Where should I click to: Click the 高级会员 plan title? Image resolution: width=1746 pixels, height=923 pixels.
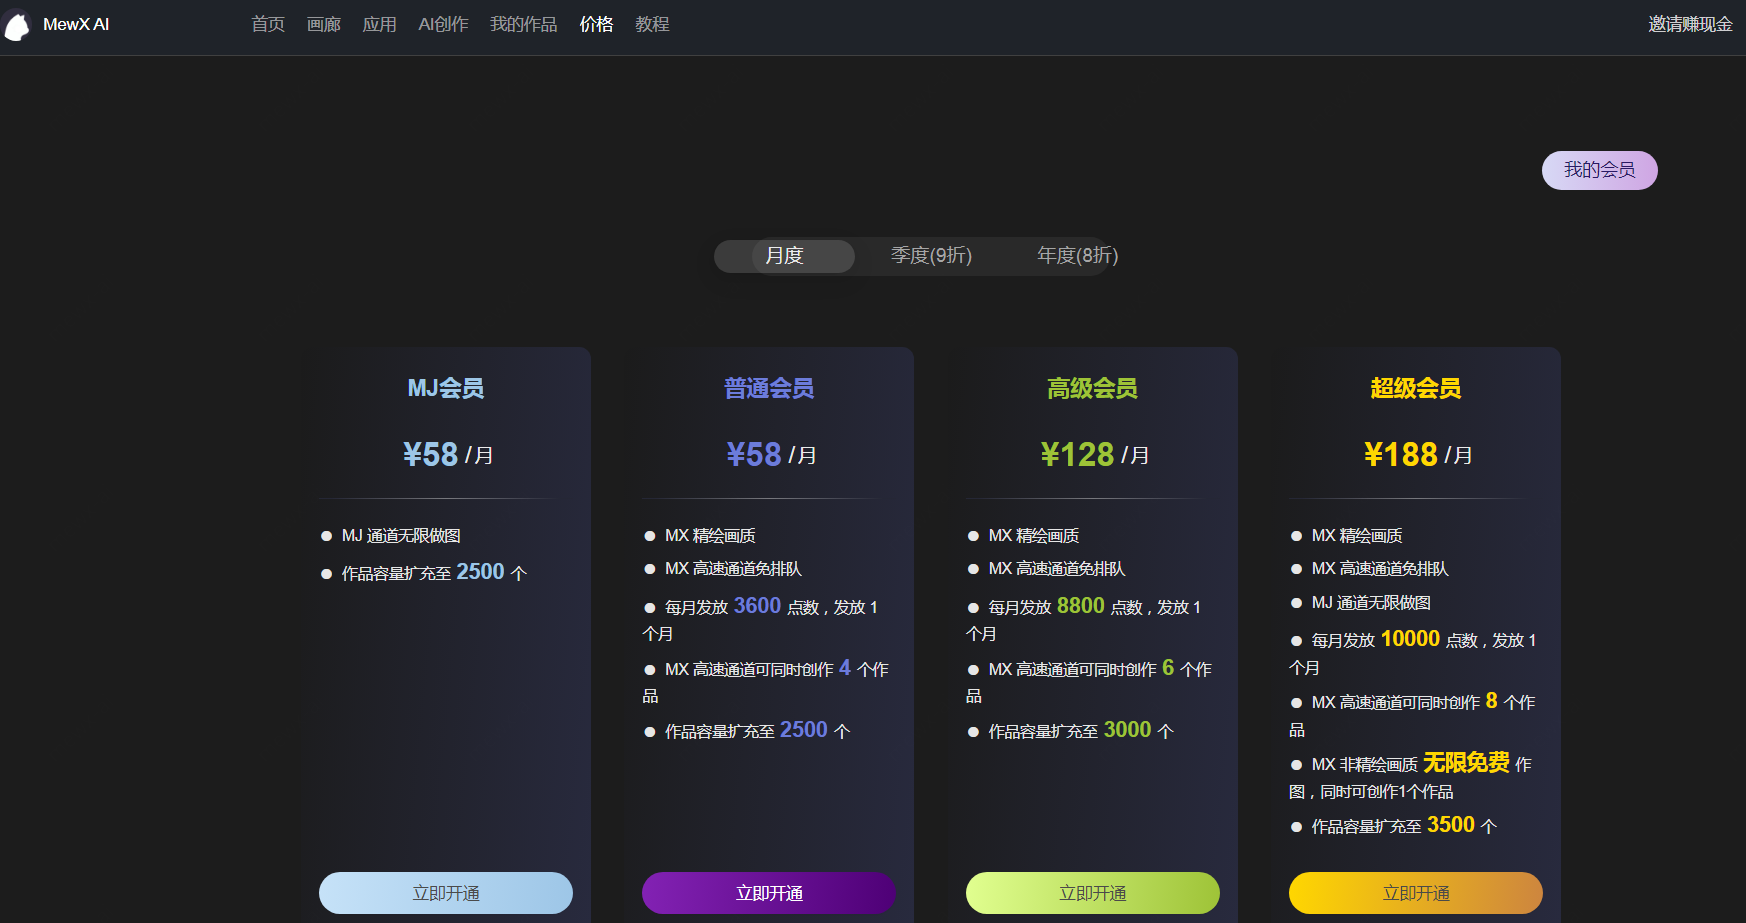1092,388
